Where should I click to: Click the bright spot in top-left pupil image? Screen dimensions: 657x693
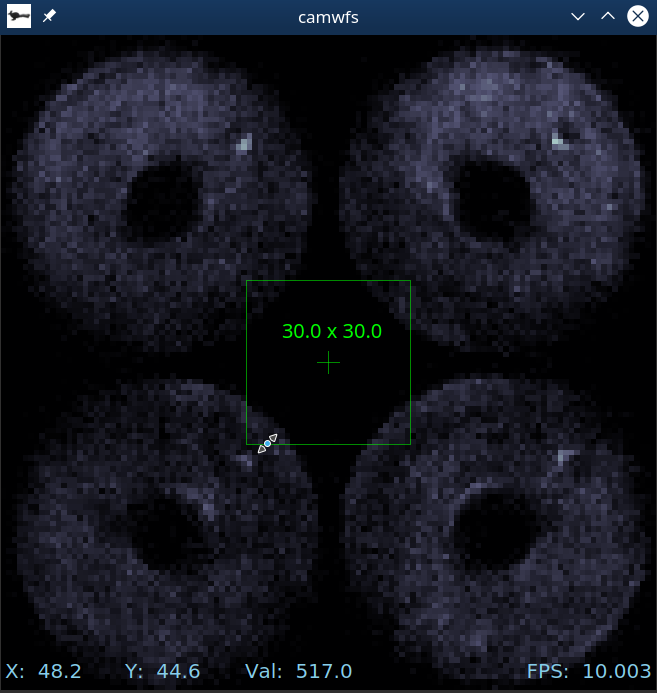coord(244,143)
